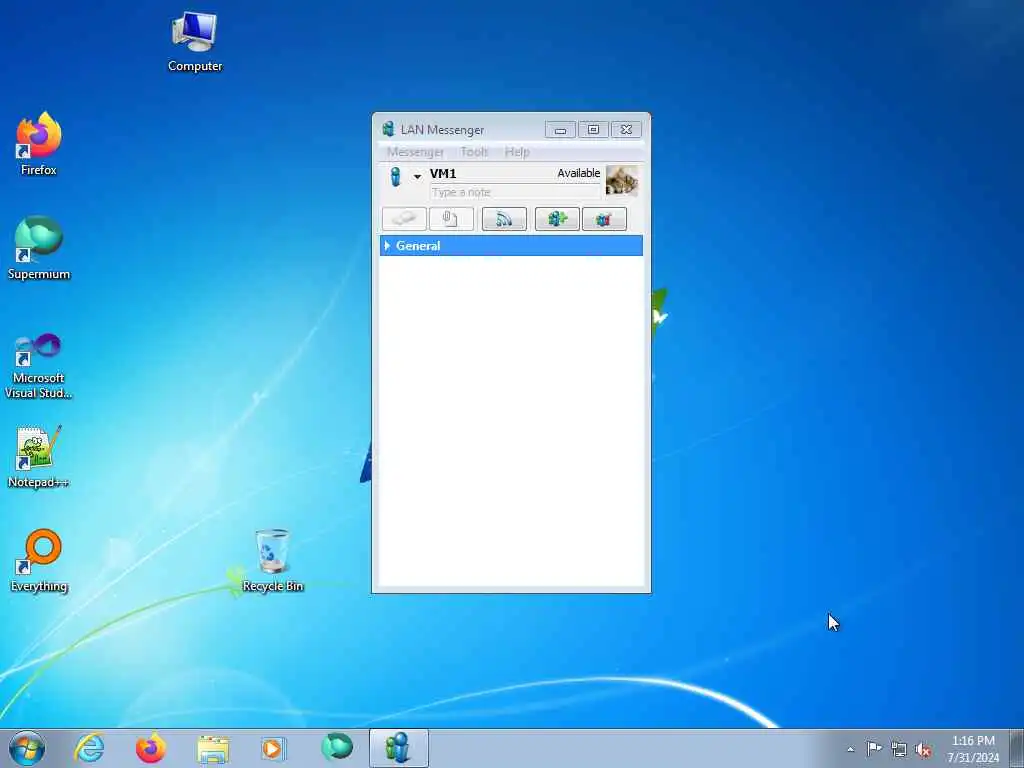Click the send file toolbar button
This screenshot has width=1024, height=768.
(x=451, y=219)
